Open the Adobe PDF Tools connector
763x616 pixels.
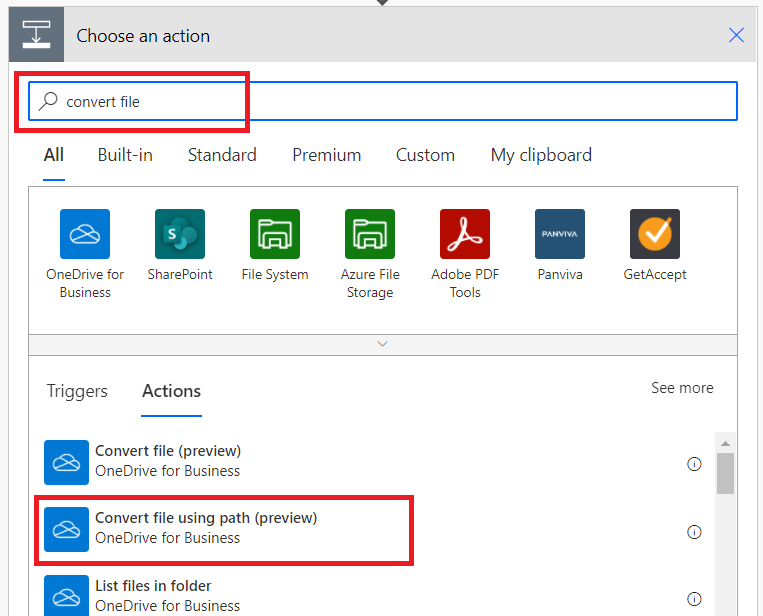point(465,234)
